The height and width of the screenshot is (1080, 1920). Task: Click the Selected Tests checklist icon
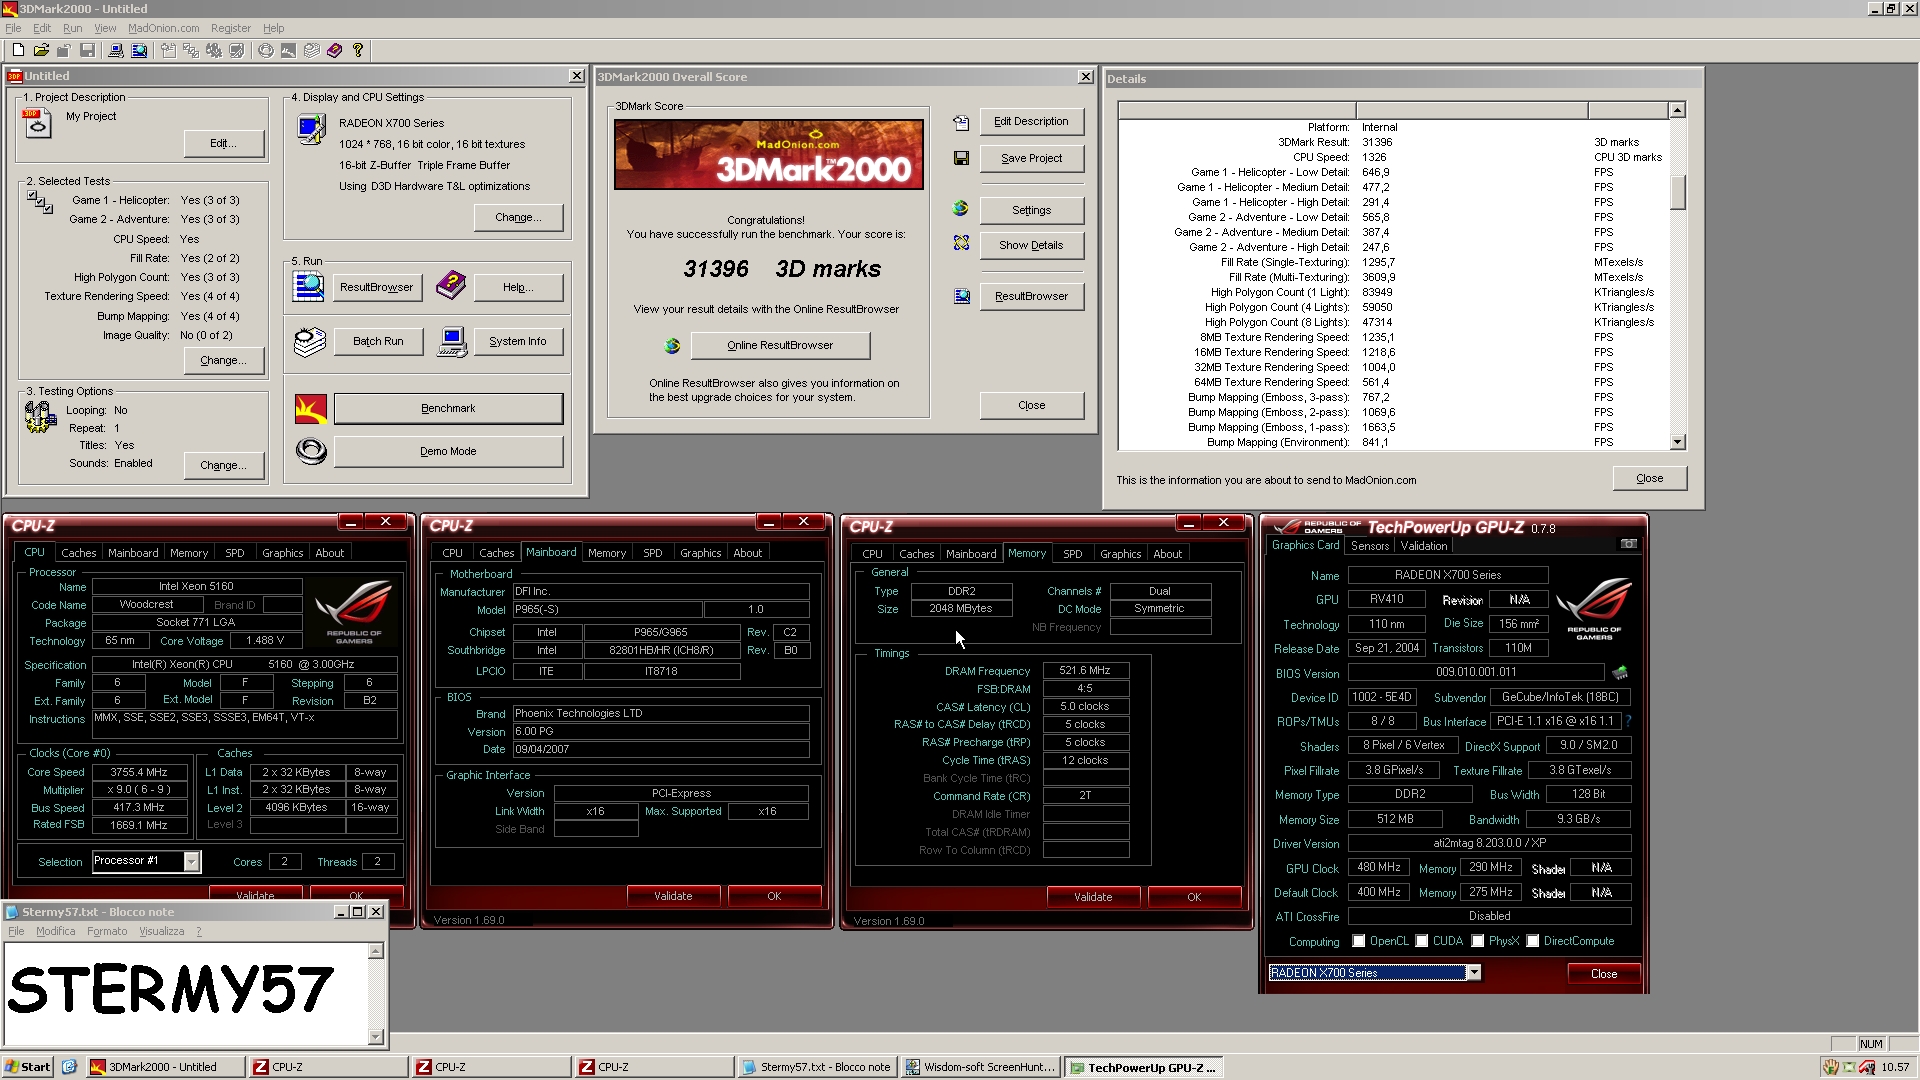[x=40, y=202]
